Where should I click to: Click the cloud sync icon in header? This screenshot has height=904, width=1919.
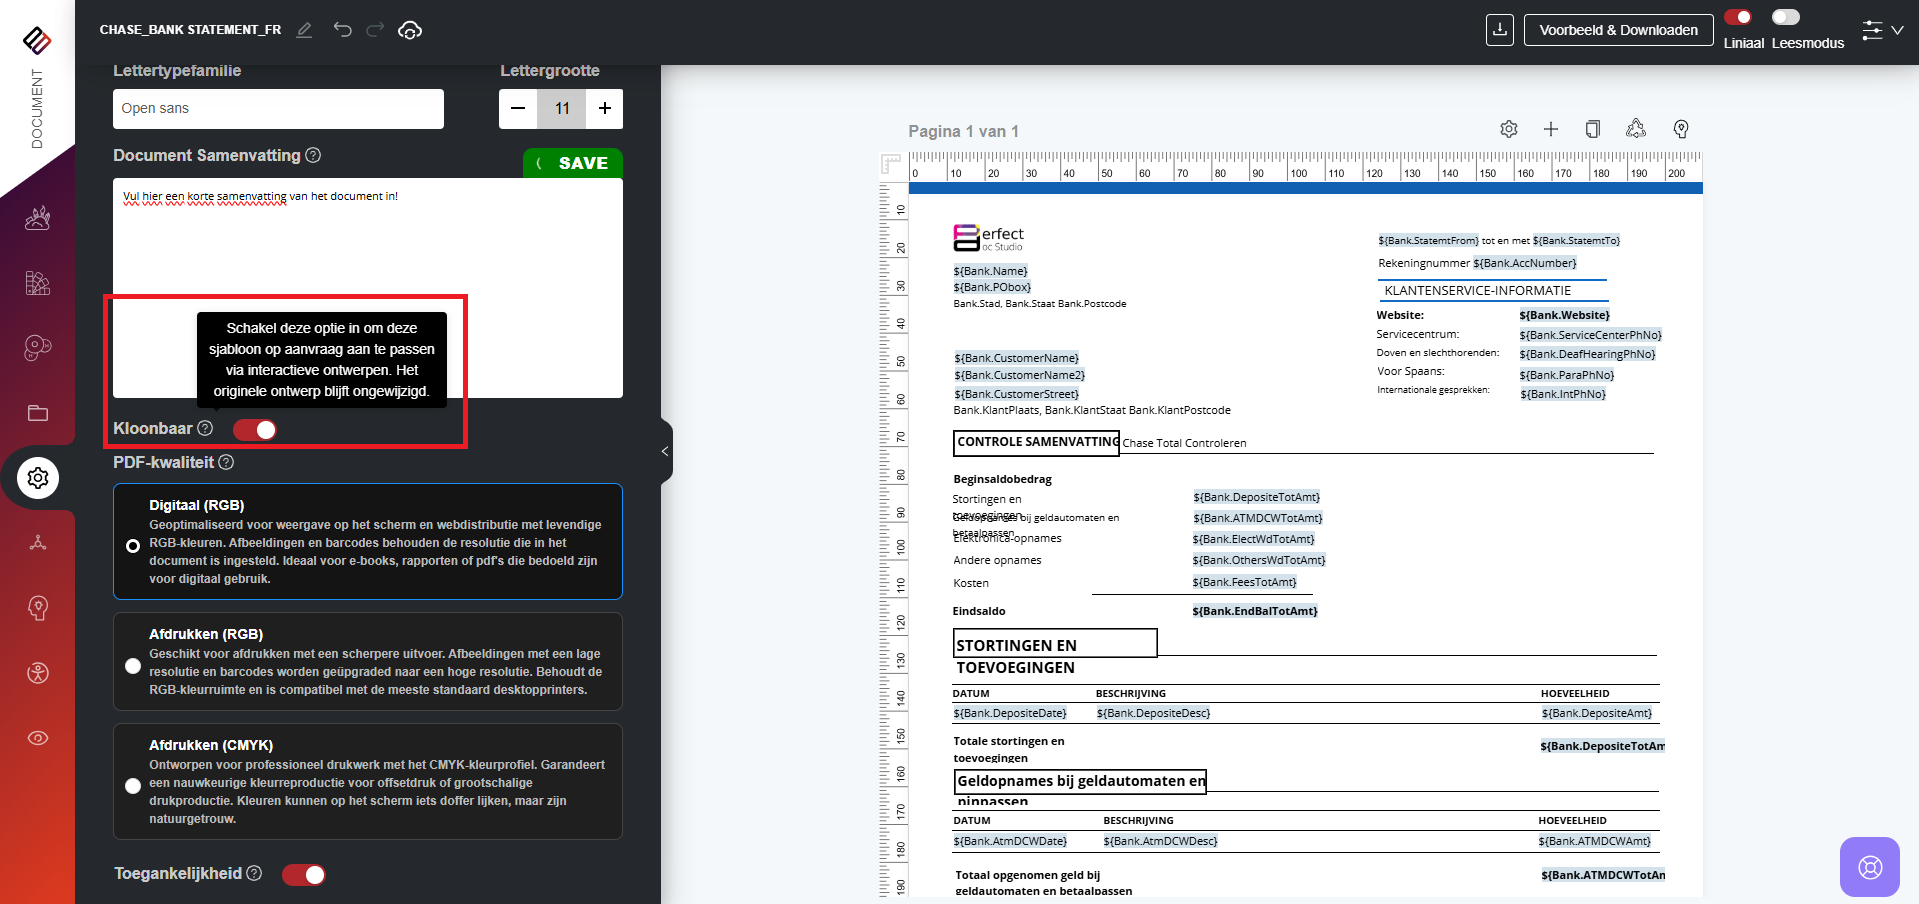click(410, 30)
